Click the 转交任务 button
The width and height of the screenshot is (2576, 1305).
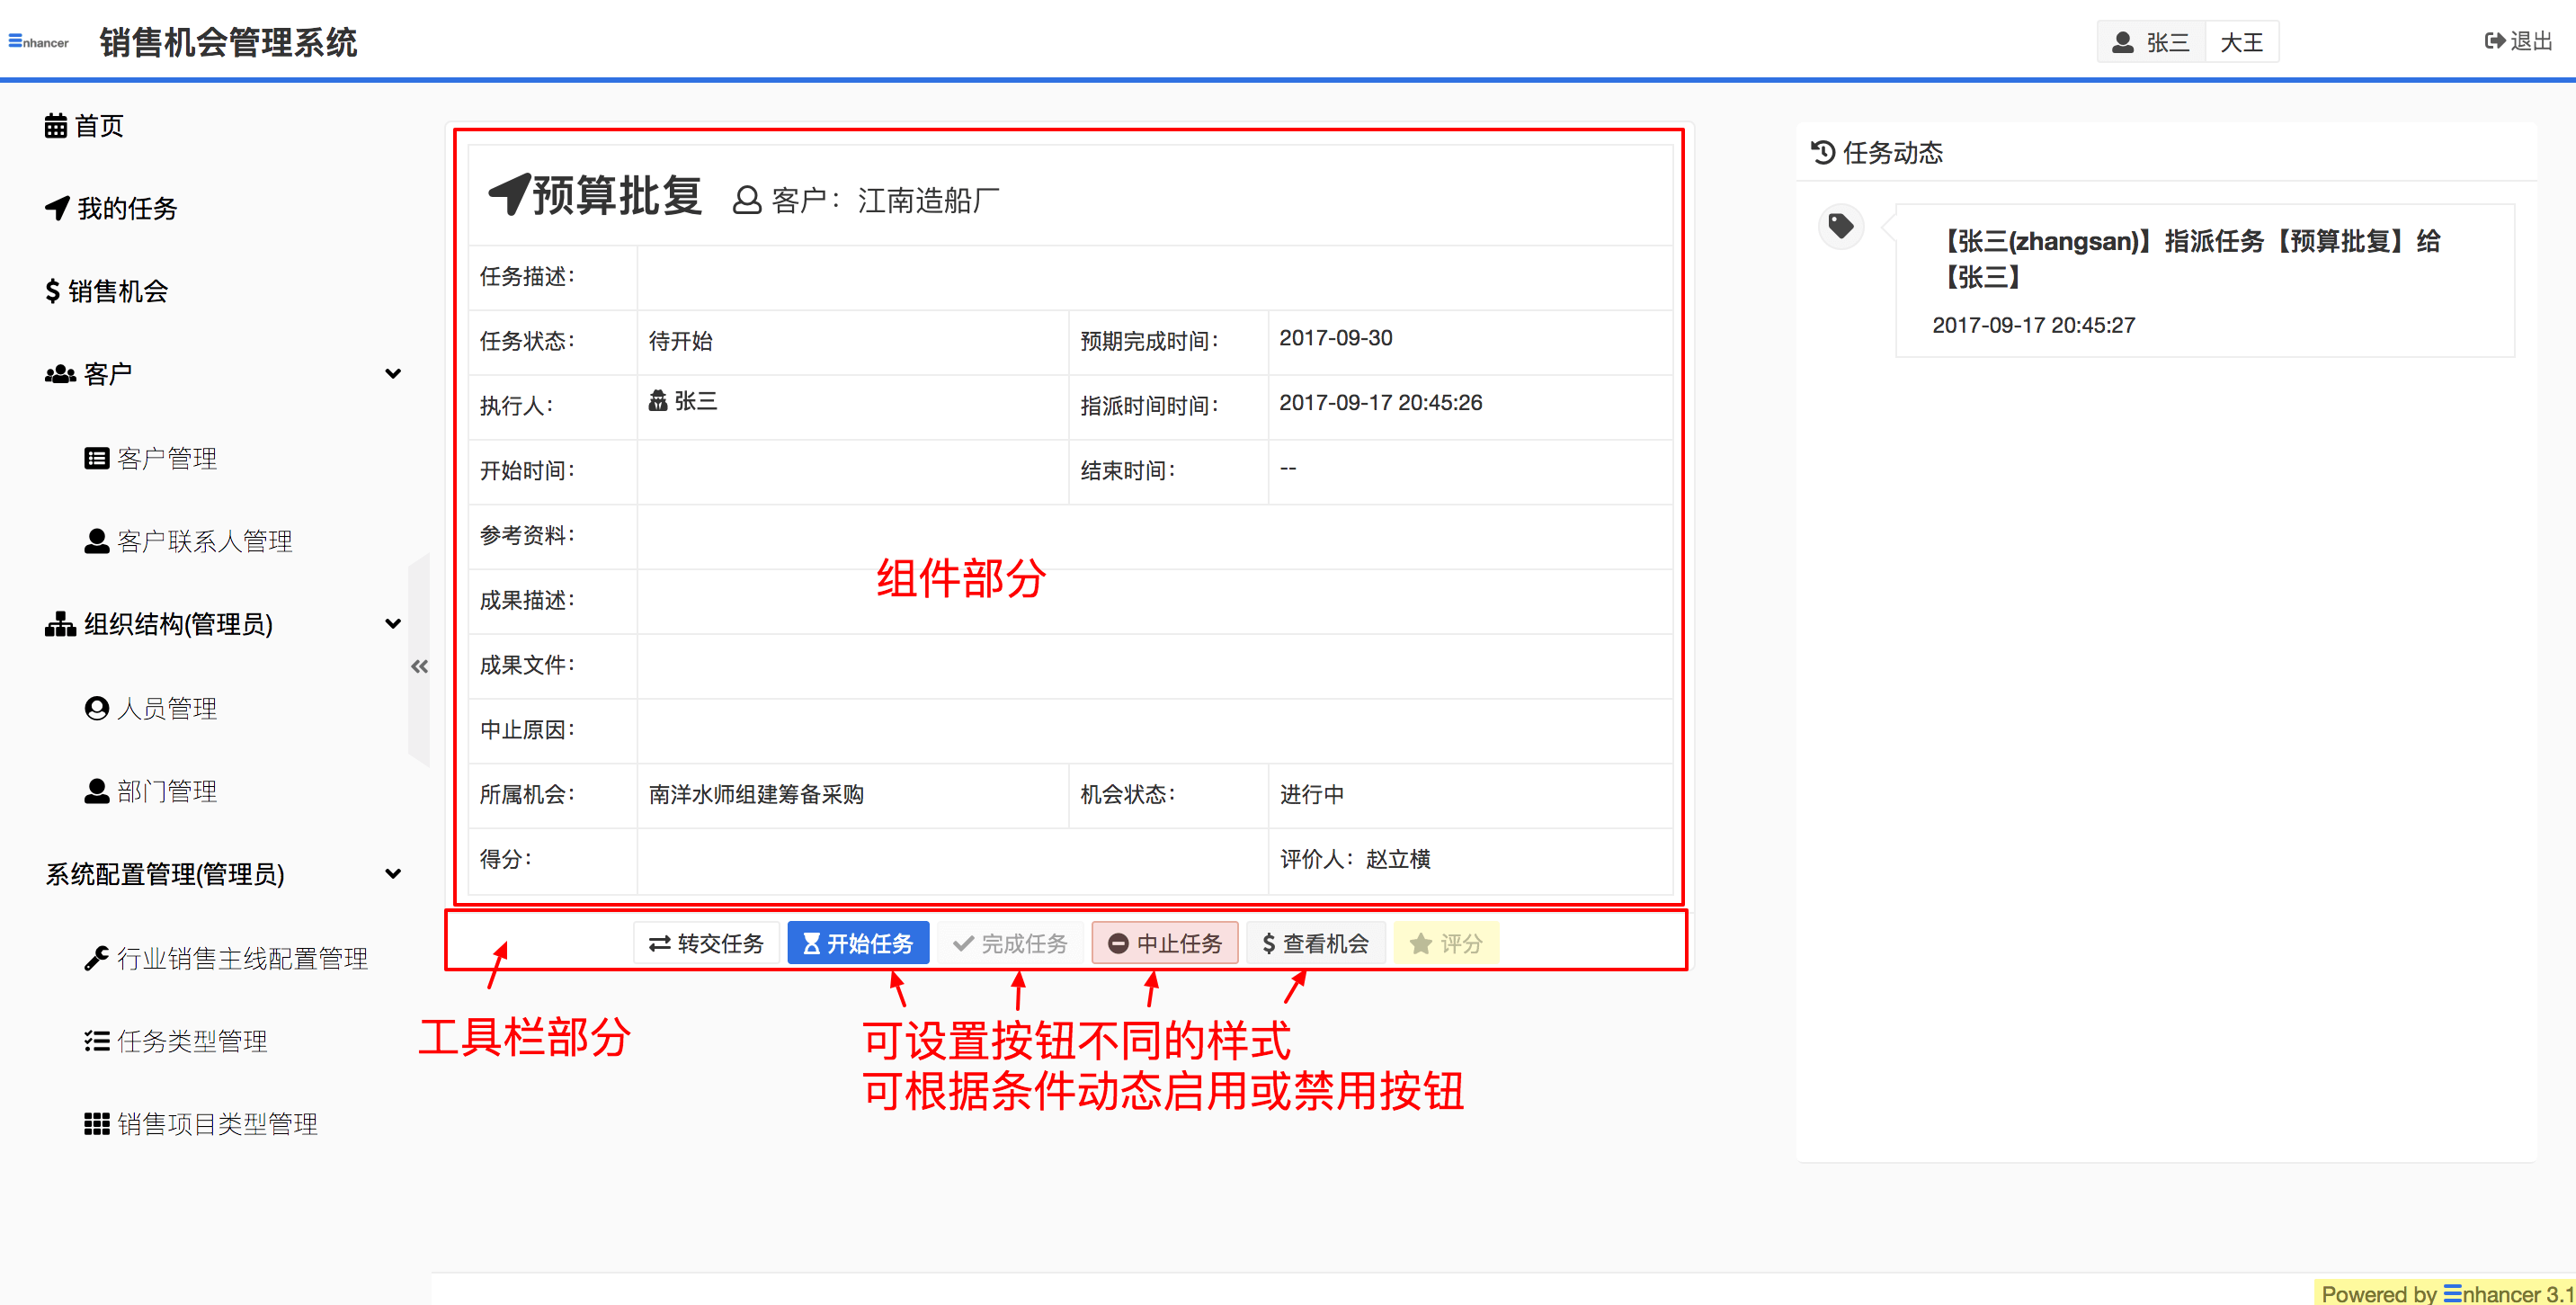pos(706,943)
